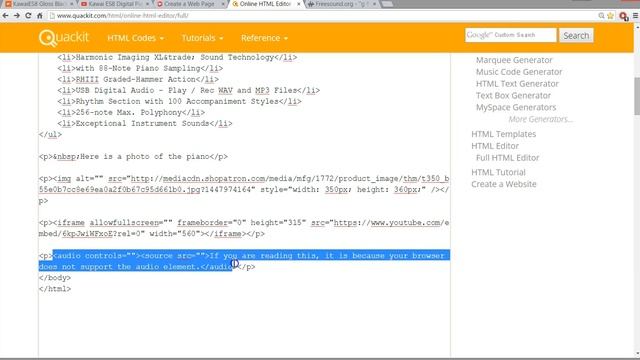Viewport: 640px width, 360px height.
Task: Click the browser back arrow
Action: (5, 16)
